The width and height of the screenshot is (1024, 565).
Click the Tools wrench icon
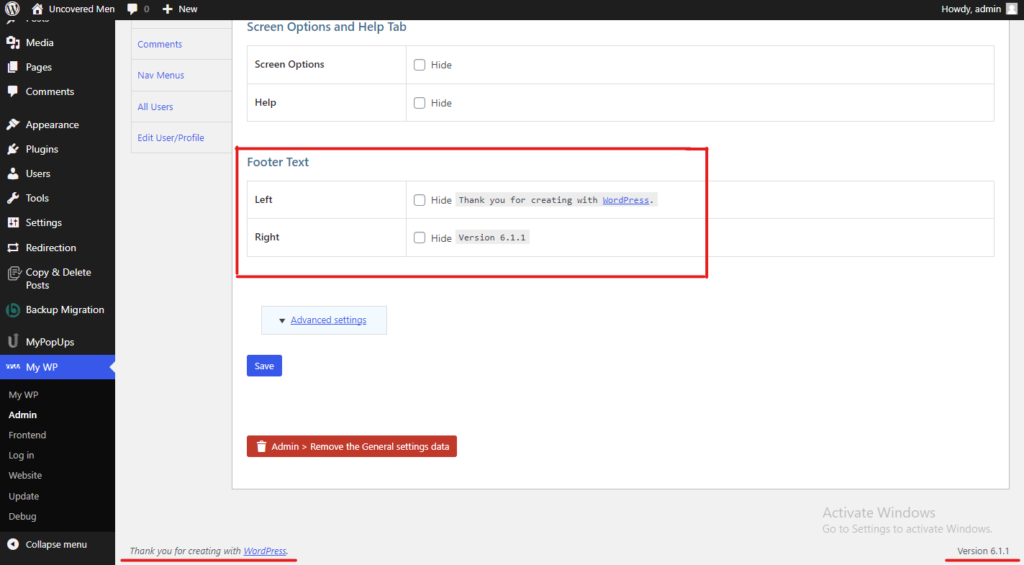[12, 198]
